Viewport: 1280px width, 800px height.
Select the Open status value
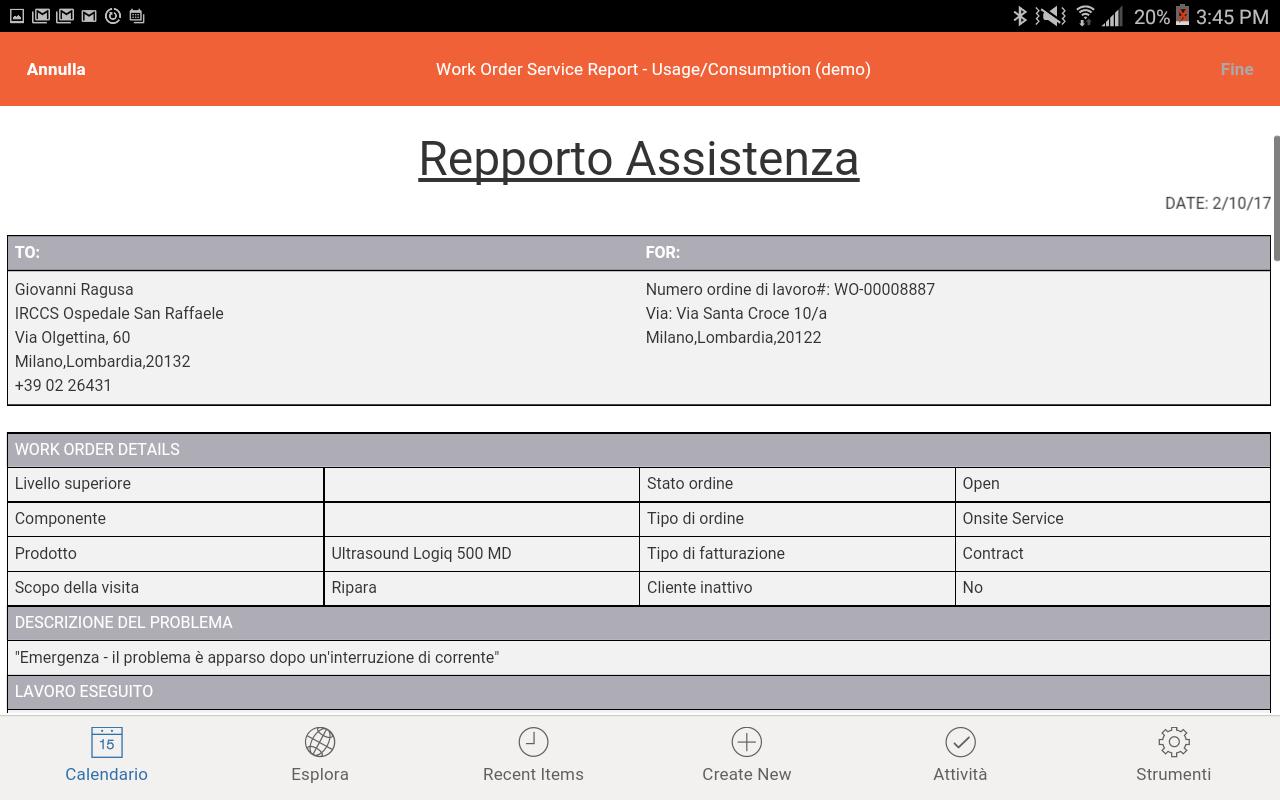pos(981,483)
